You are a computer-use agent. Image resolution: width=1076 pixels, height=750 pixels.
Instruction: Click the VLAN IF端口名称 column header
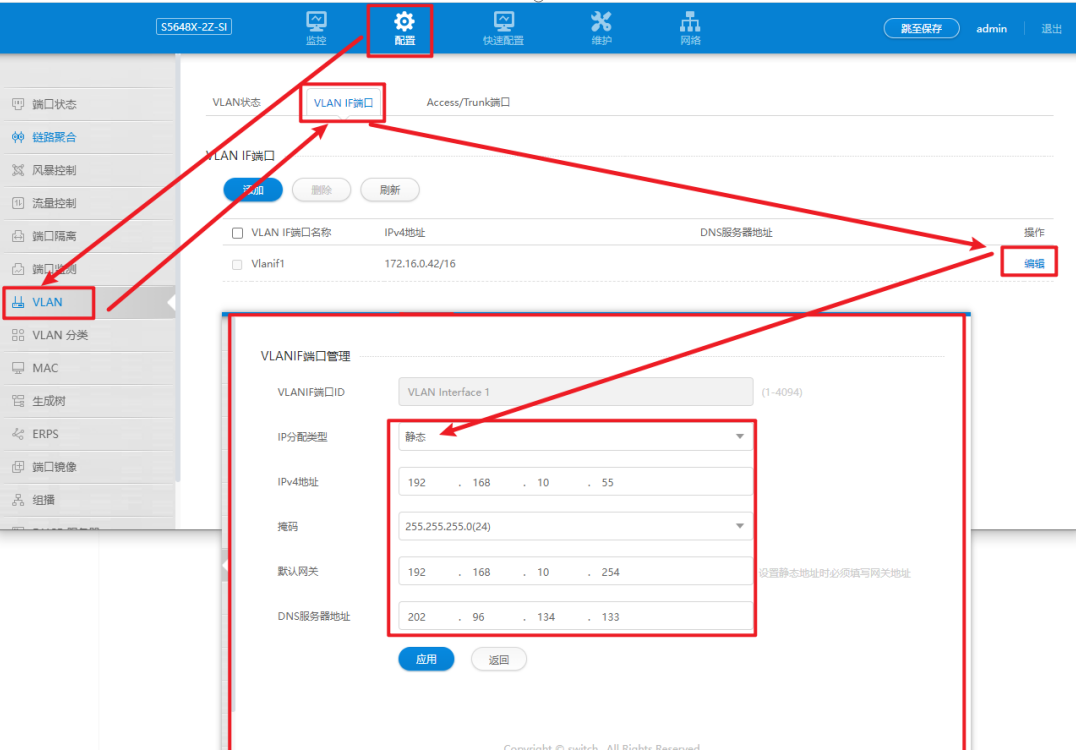291,233
